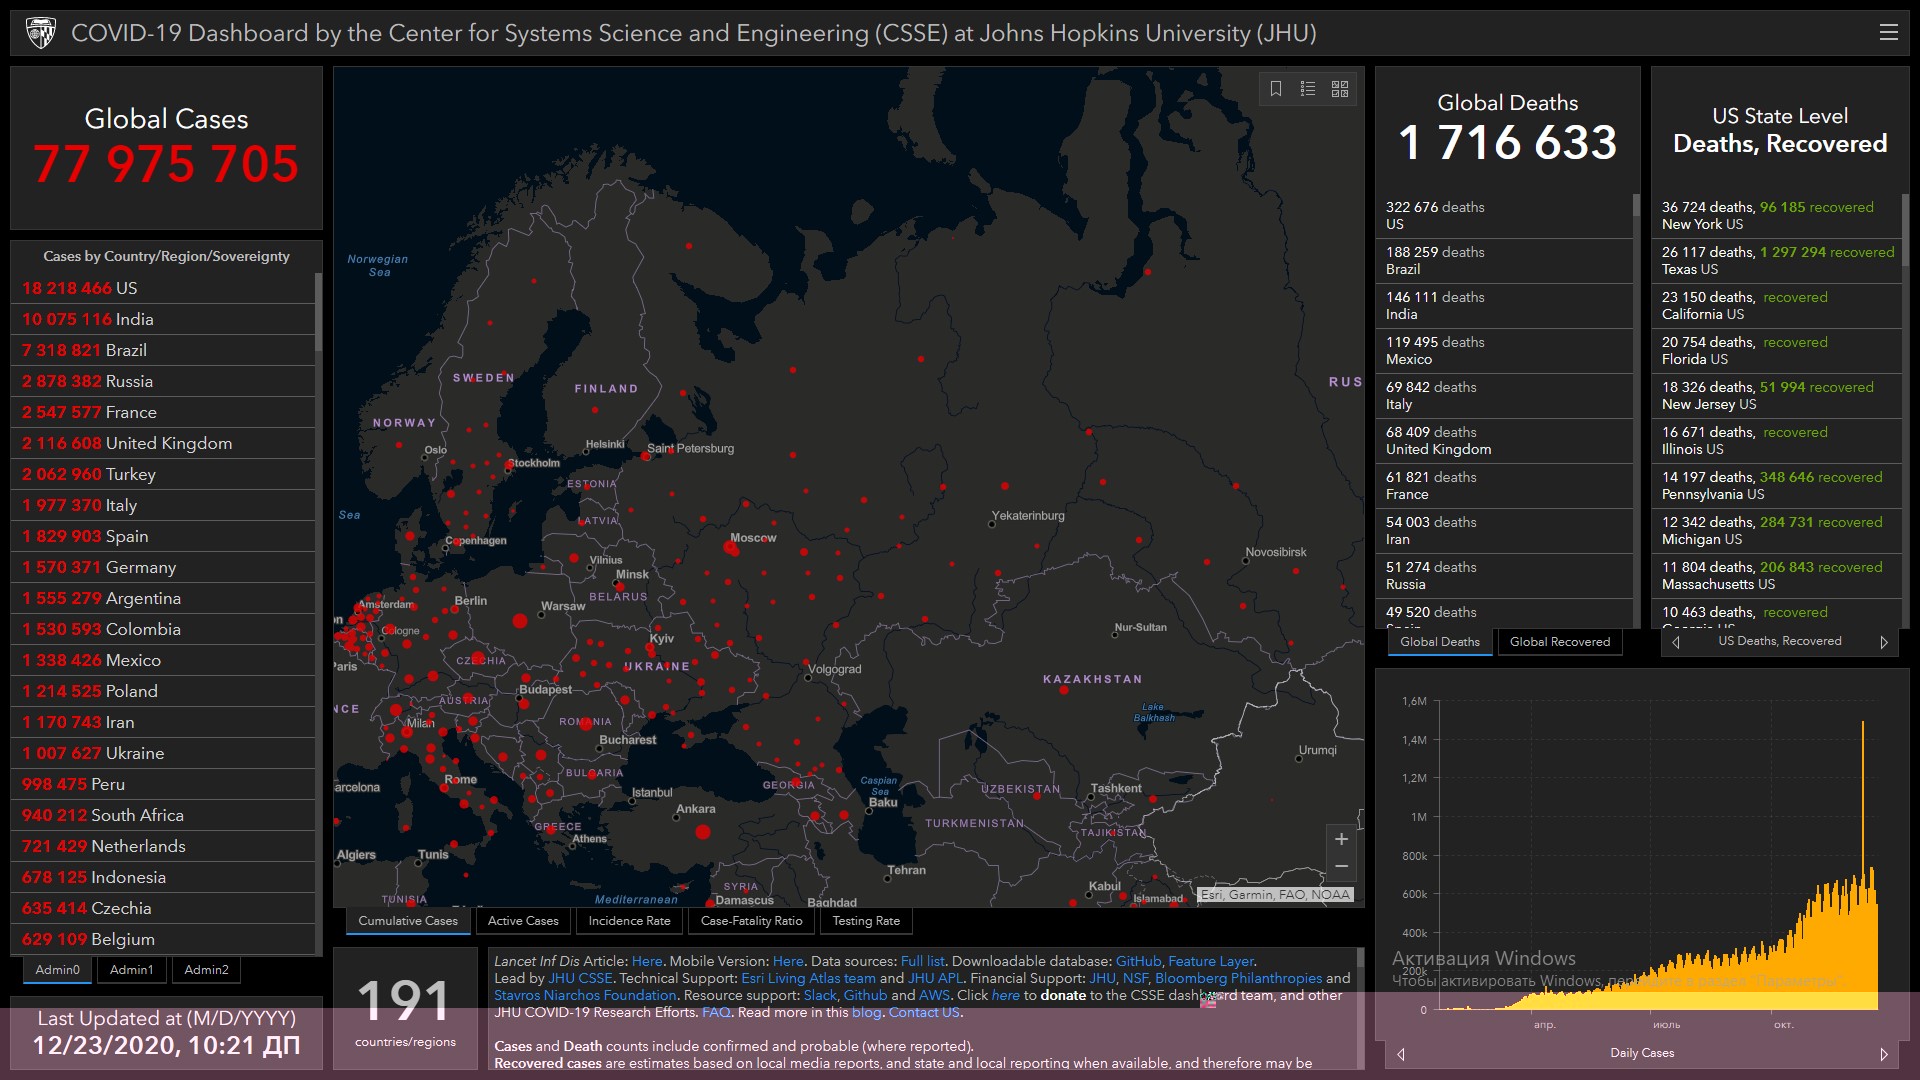
Task: Show next US state panel with right arrow
Action: [x=1884, y=642]
